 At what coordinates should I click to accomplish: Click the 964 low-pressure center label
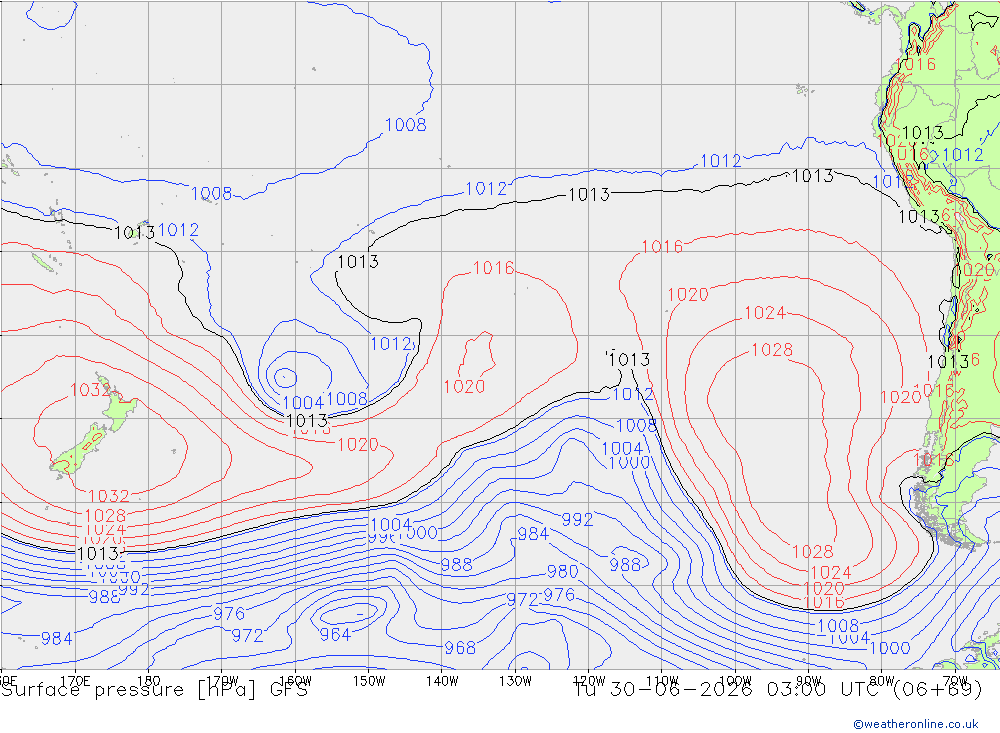335,634
